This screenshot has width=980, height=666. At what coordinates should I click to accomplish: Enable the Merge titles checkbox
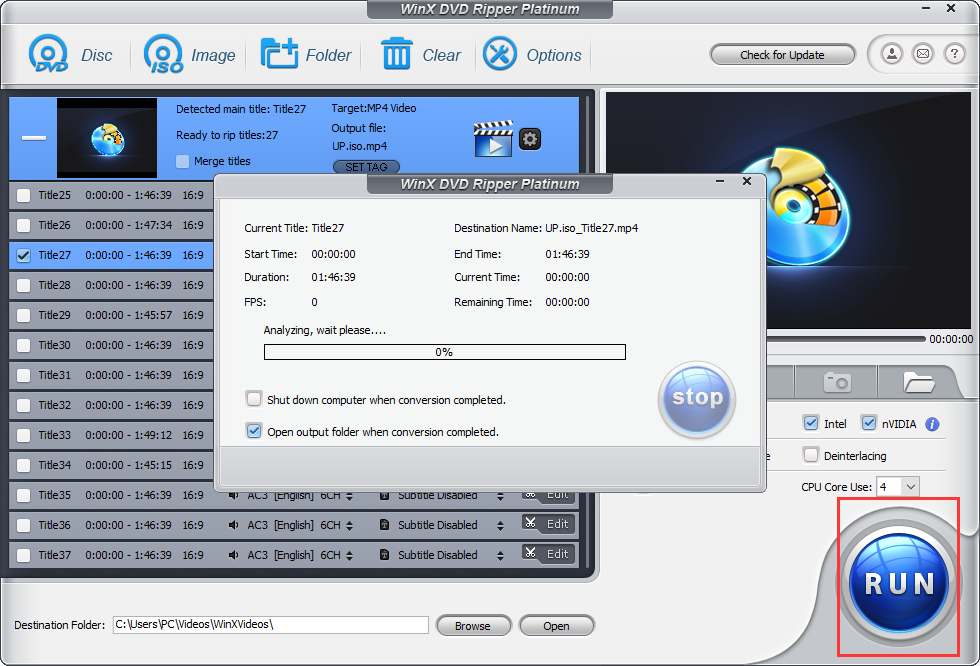[182, 161]
